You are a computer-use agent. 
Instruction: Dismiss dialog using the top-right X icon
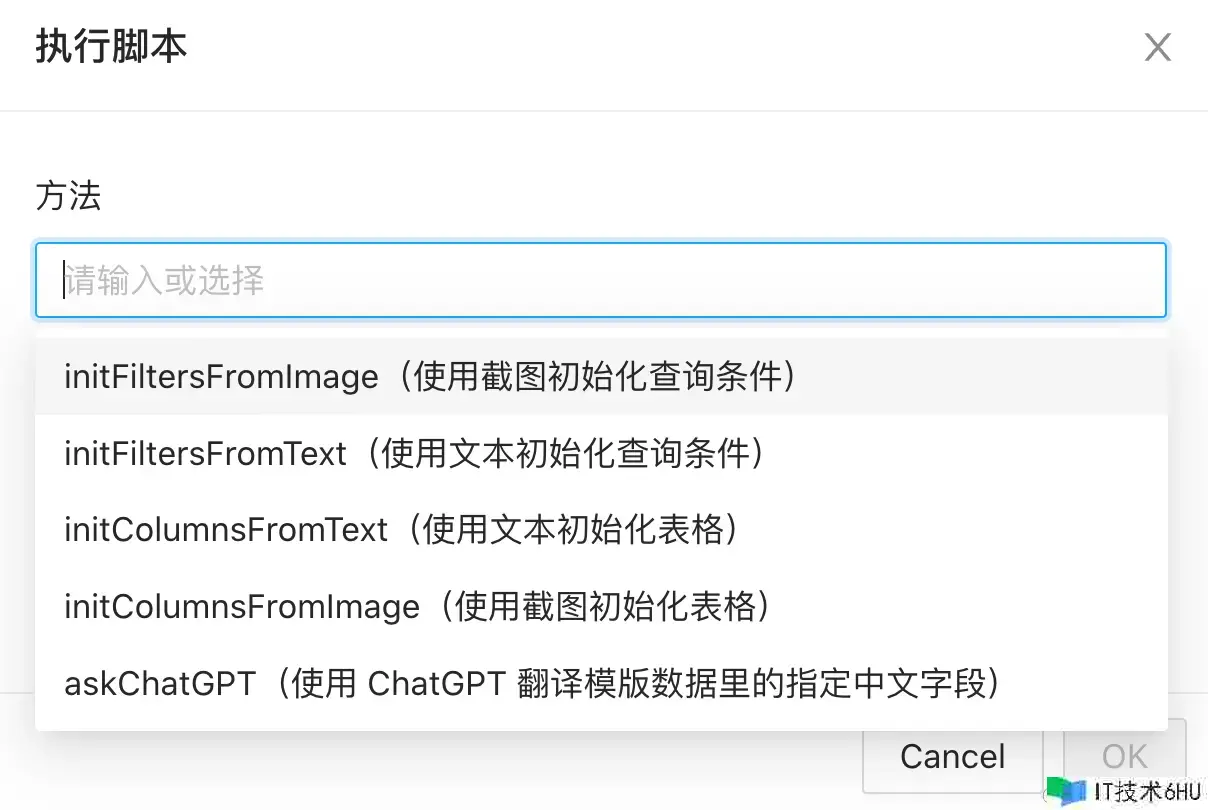point(1157,47)
